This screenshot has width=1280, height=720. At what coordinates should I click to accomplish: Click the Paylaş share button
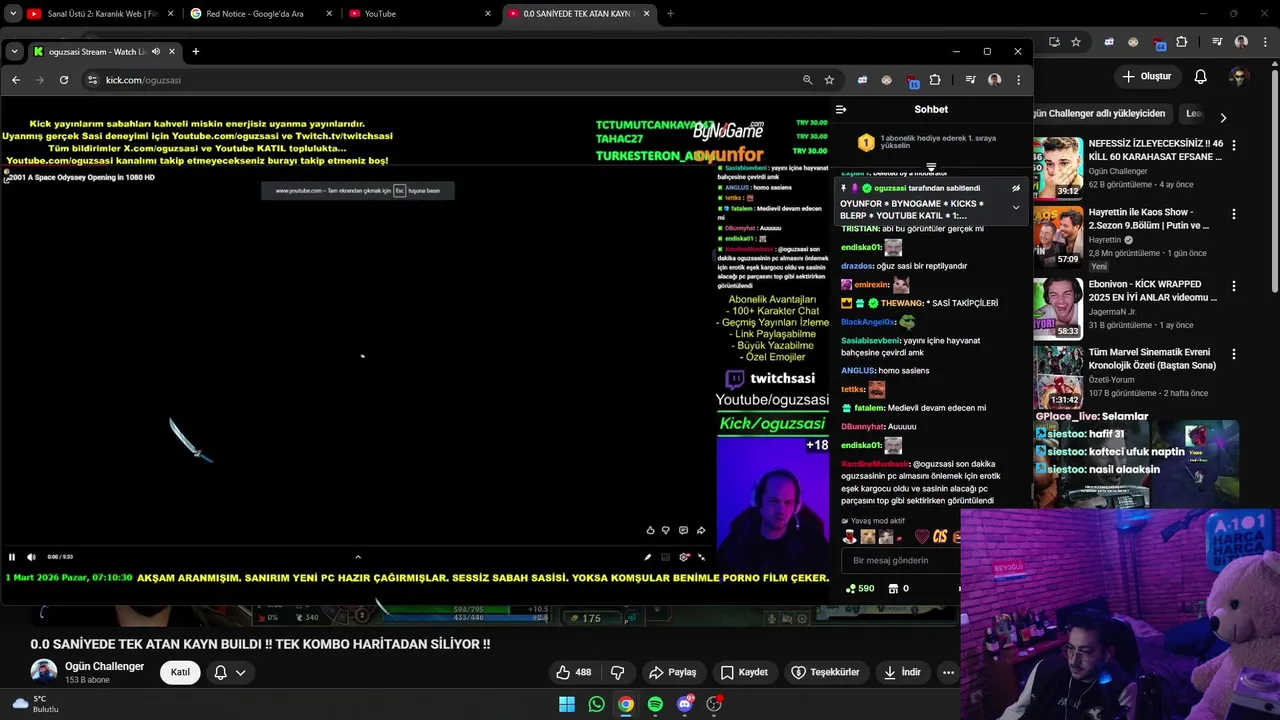(673, 672)
